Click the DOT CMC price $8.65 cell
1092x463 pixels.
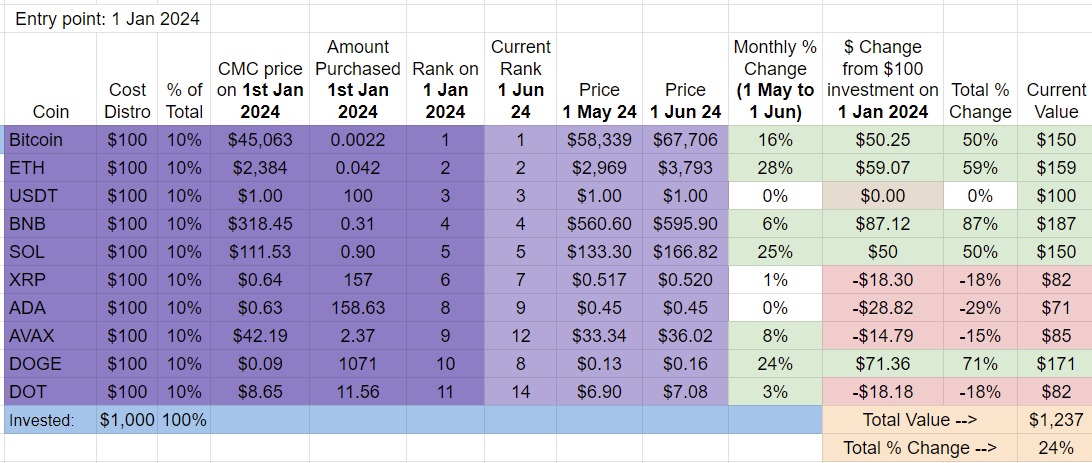(x=260, y=392)
